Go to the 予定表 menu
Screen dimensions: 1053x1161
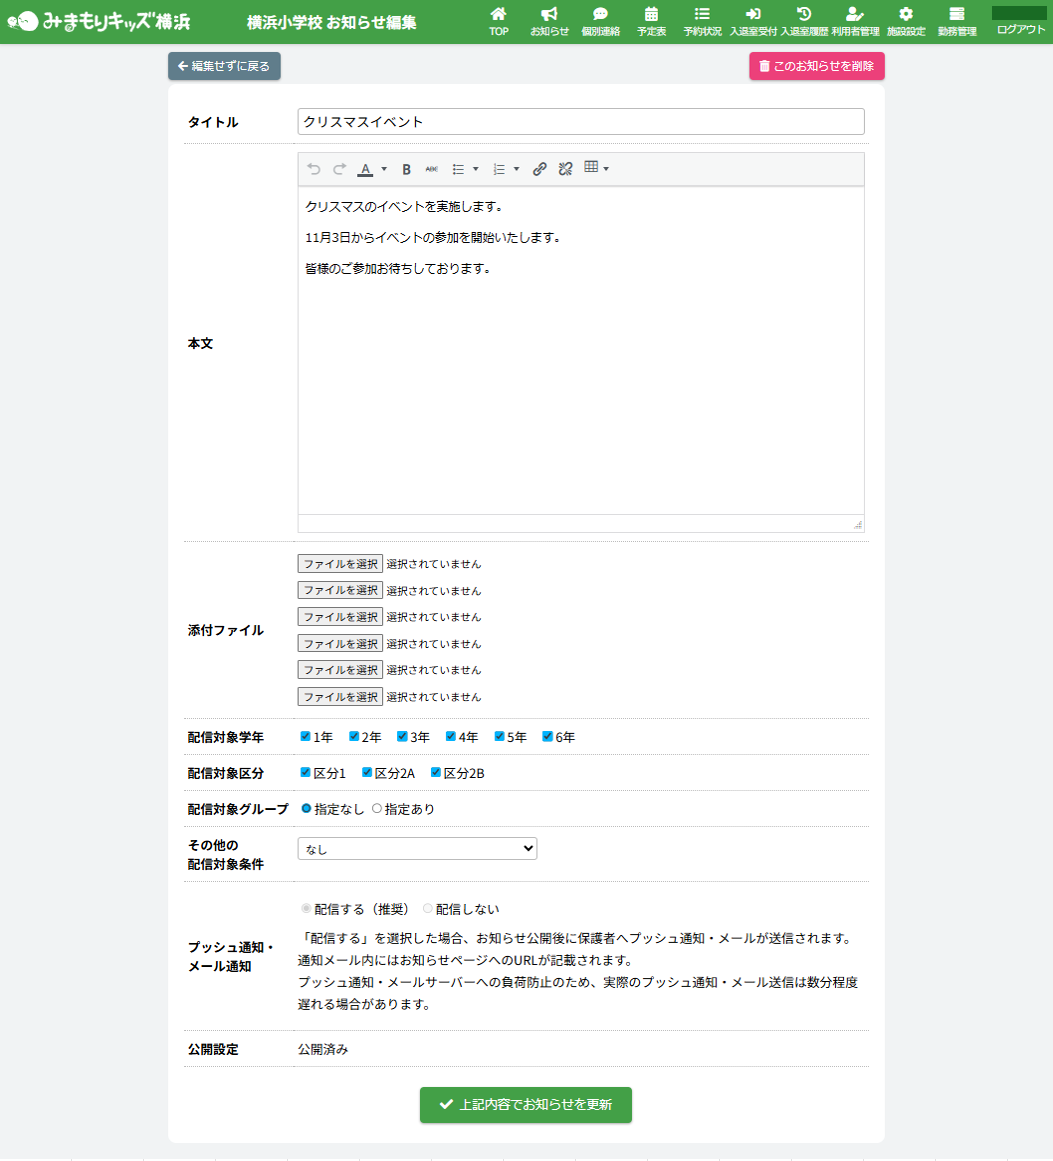click(x=651, y=21)
